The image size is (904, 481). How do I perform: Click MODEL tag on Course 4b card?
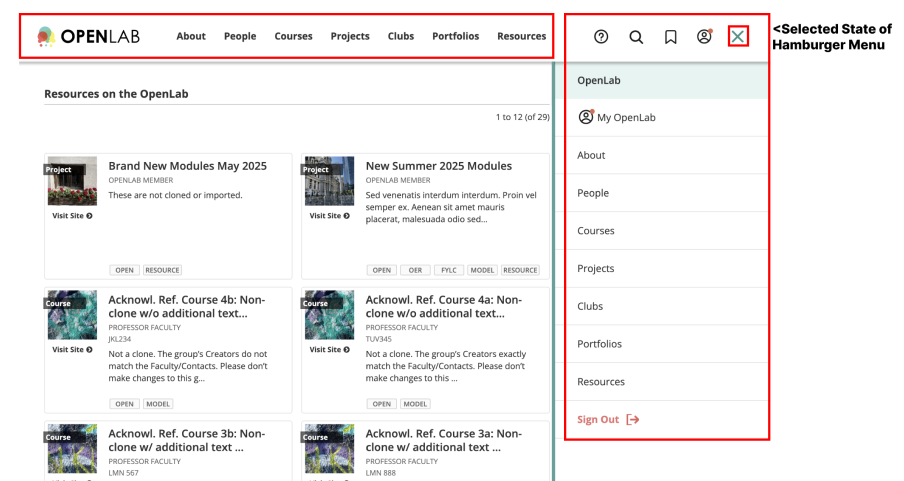click(158, 404)
